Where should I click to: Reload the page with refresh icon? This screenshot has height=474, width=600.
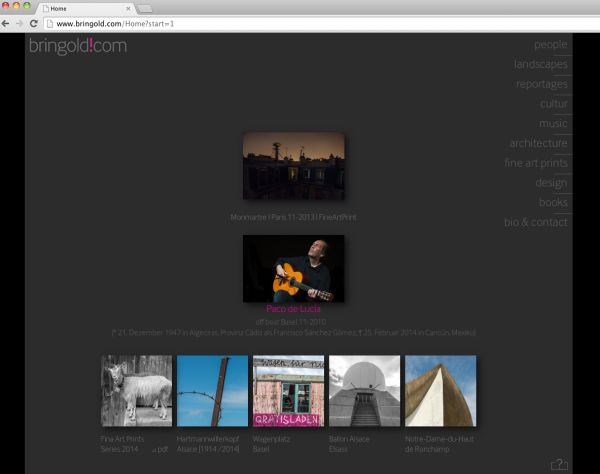[x=33, y=22]
